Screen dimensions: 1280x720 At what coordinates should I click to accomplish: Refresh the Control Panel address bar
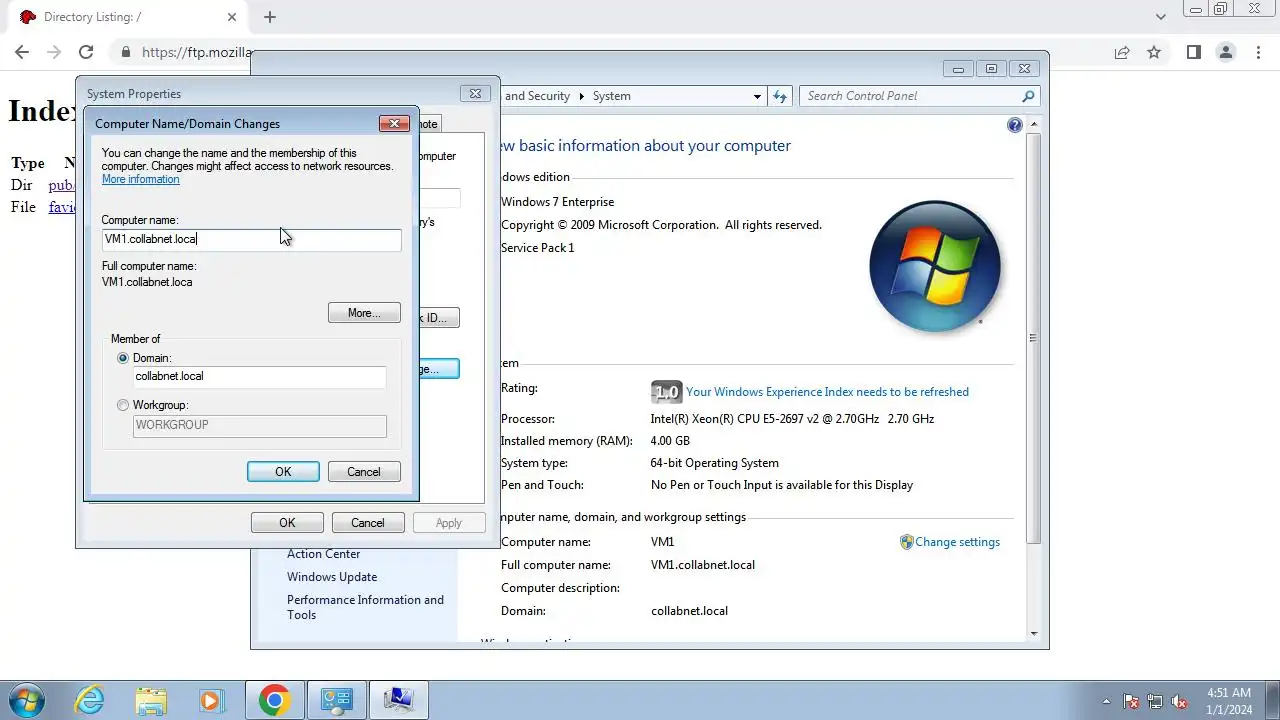[x=781, y=96]
